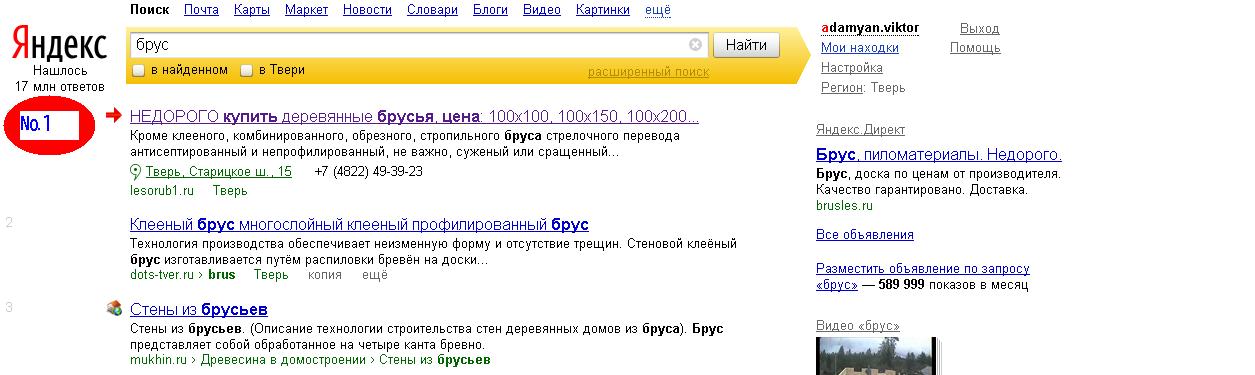
Task: Change the Регион setting
Action: click(x=841, y=88)
